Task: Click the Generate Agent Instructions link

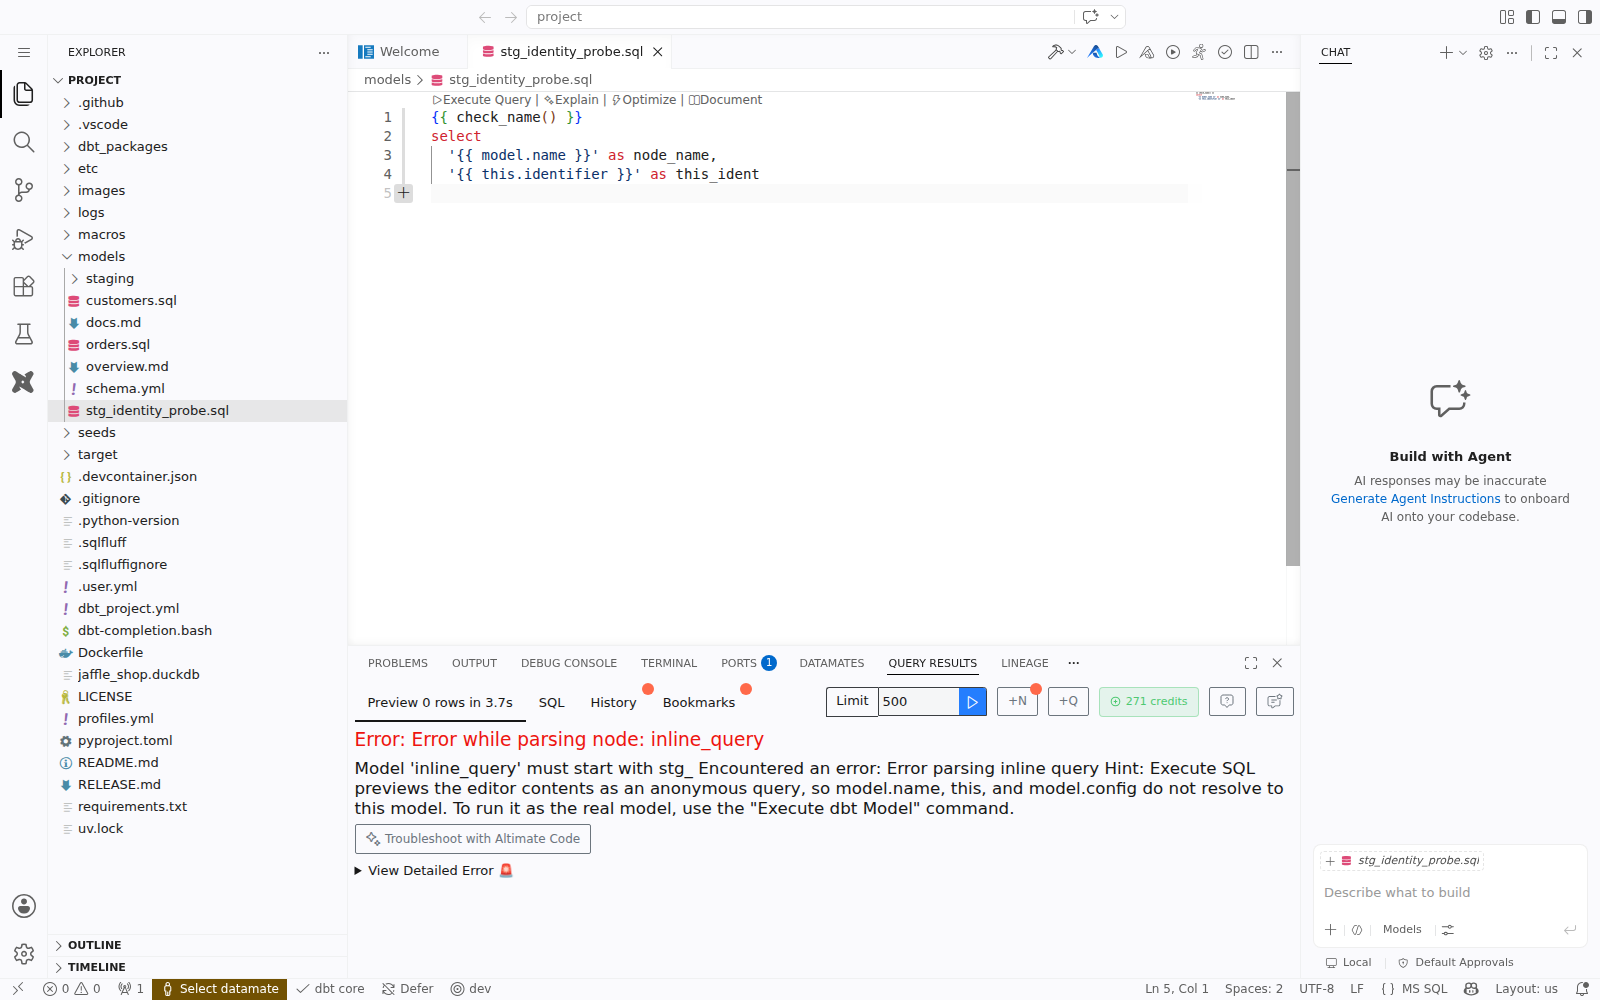Action: [x=1416, y=499]
